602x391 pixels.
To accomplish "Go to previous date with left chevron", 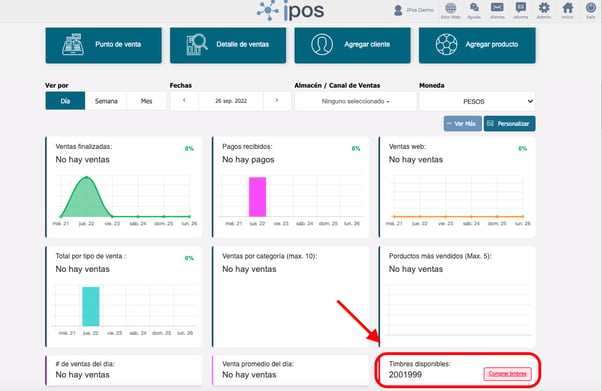I will (184, 101).
